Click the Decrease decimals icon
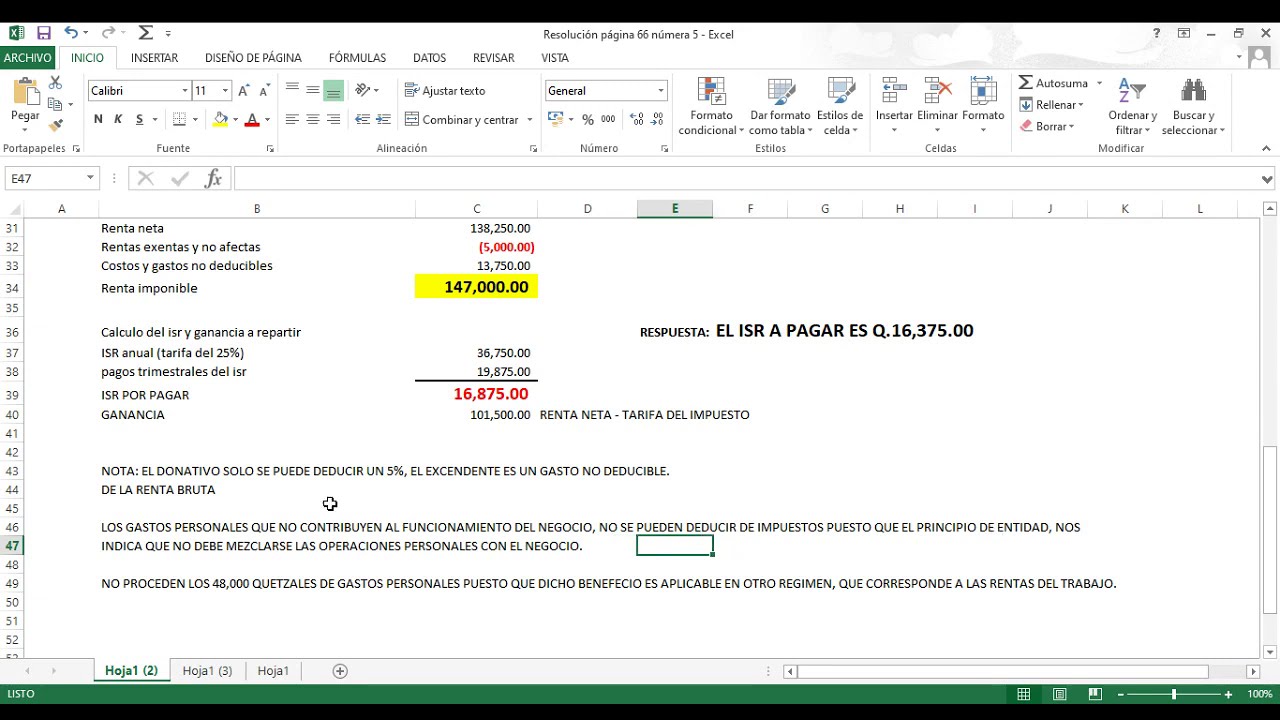Viewport: 1280px width, 720px height. tap(657, 120)
